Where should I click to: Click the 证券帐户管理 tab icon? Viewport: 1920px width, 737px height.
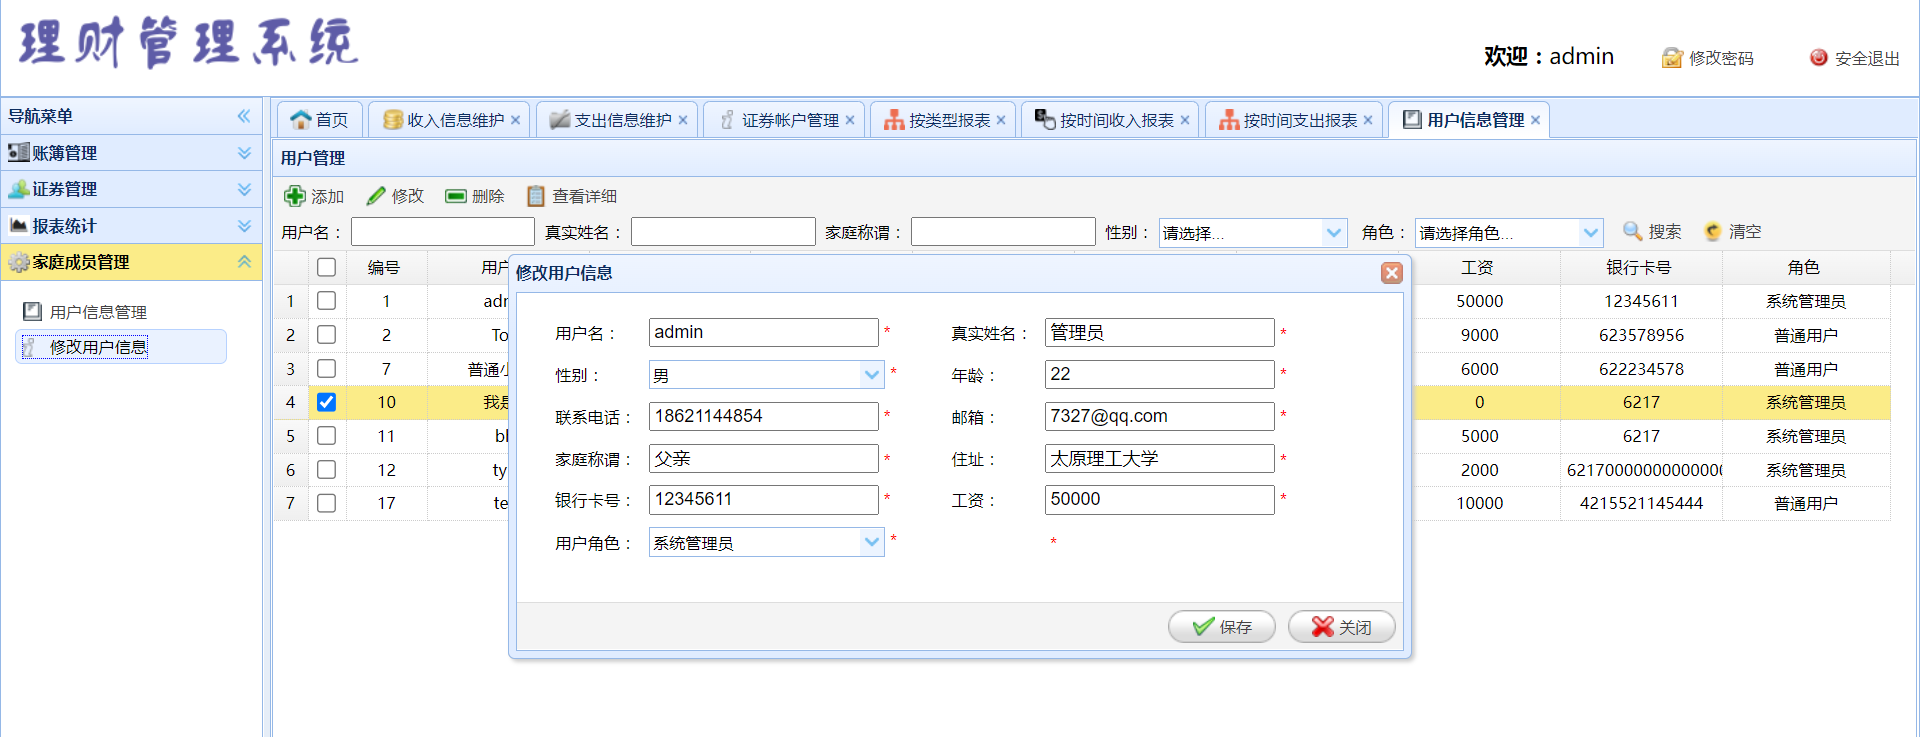(727, 120)
